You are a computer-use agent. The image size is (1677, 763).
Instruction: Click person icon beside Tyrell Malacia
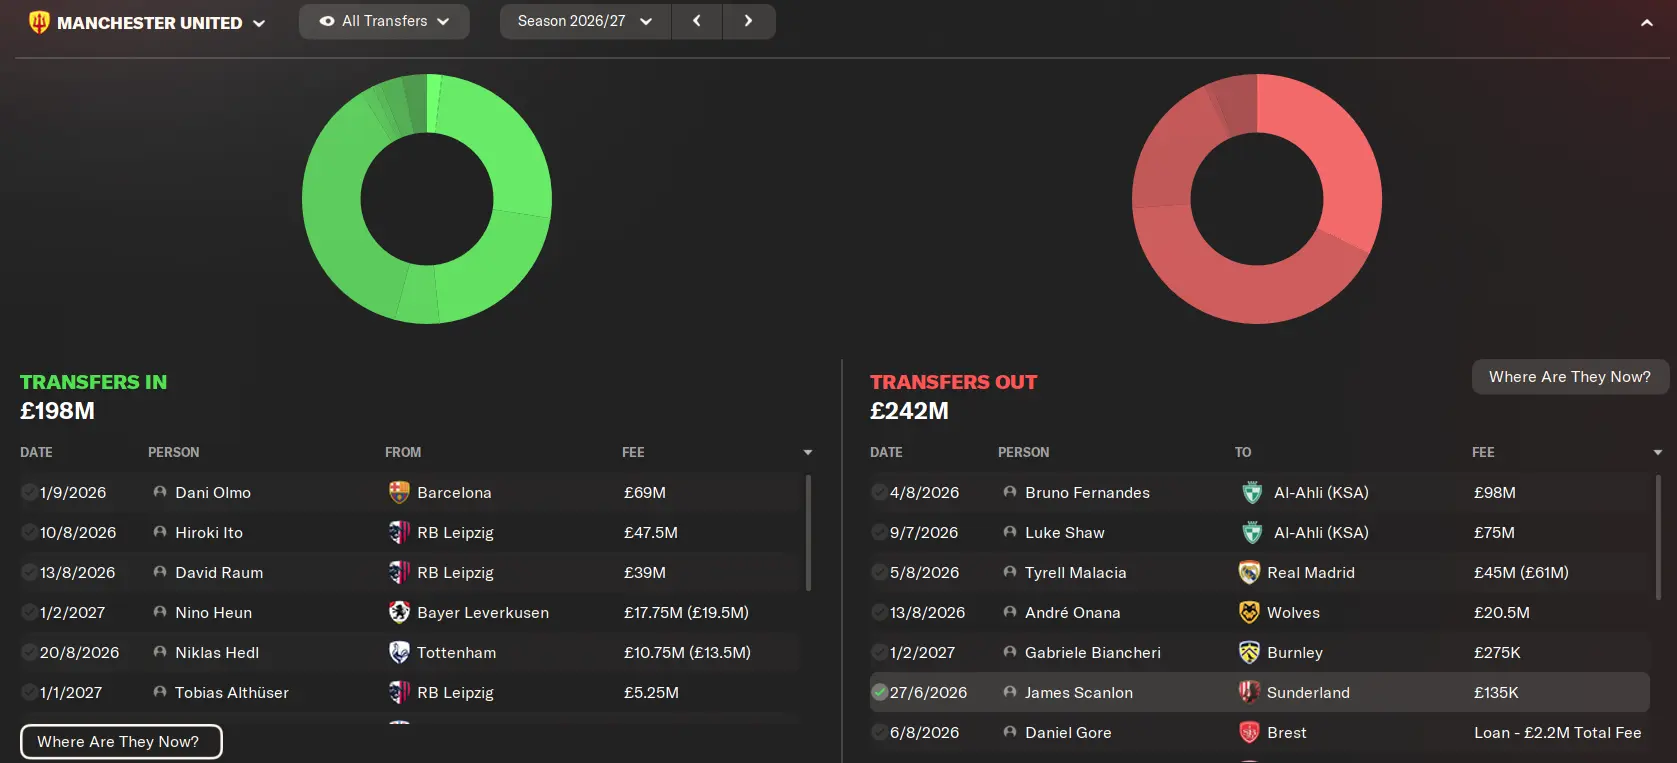1010,572
